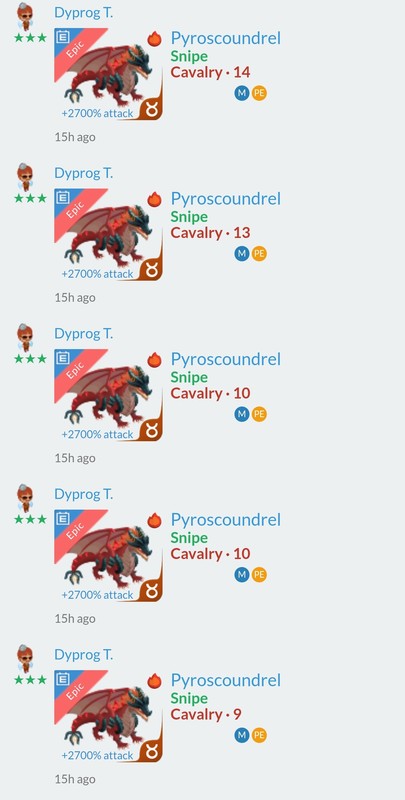Click the Taurus symbol on Cavalry 13 card
The height and width of the screenshot is (800, 405).
[152, 269]
